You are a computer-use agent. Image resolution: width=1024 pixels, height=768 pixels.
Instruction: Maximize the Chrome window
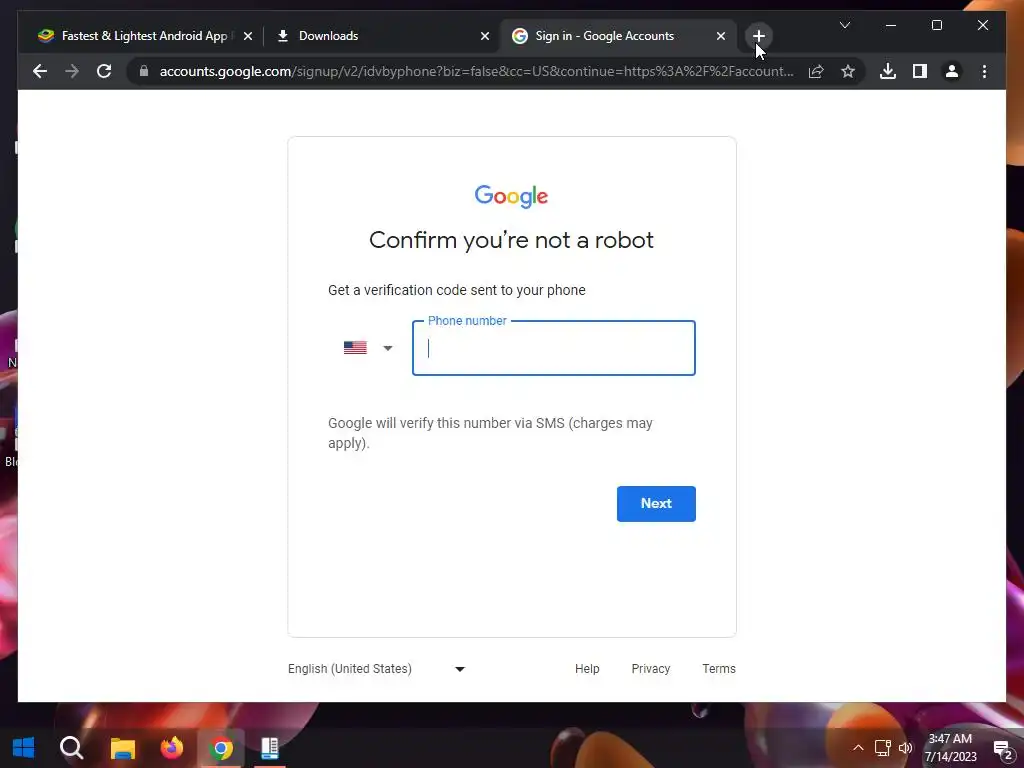click(936, 25)
